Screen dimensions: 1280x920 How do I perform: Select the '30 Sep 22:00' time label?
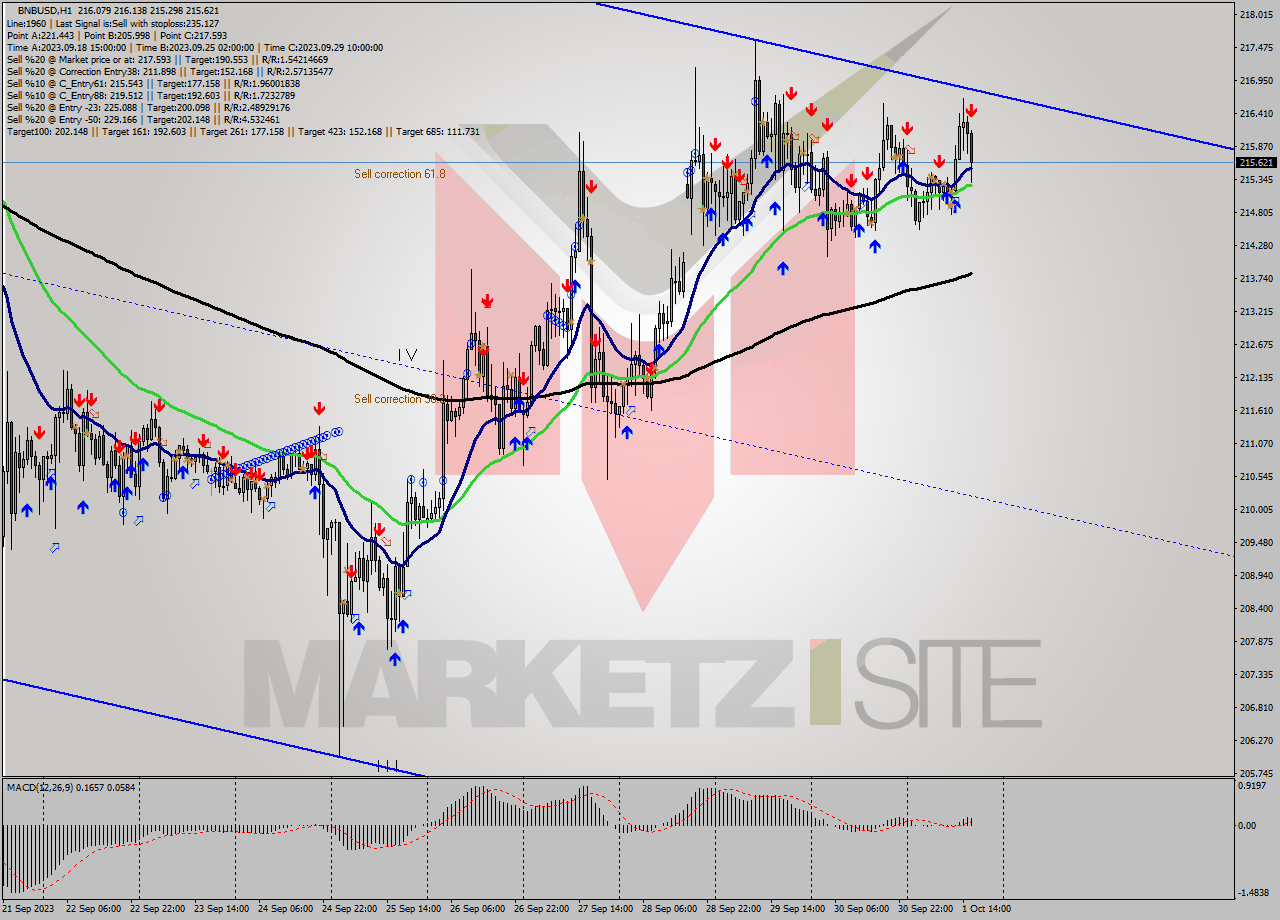pyautogui.click(x=926, y=909)
